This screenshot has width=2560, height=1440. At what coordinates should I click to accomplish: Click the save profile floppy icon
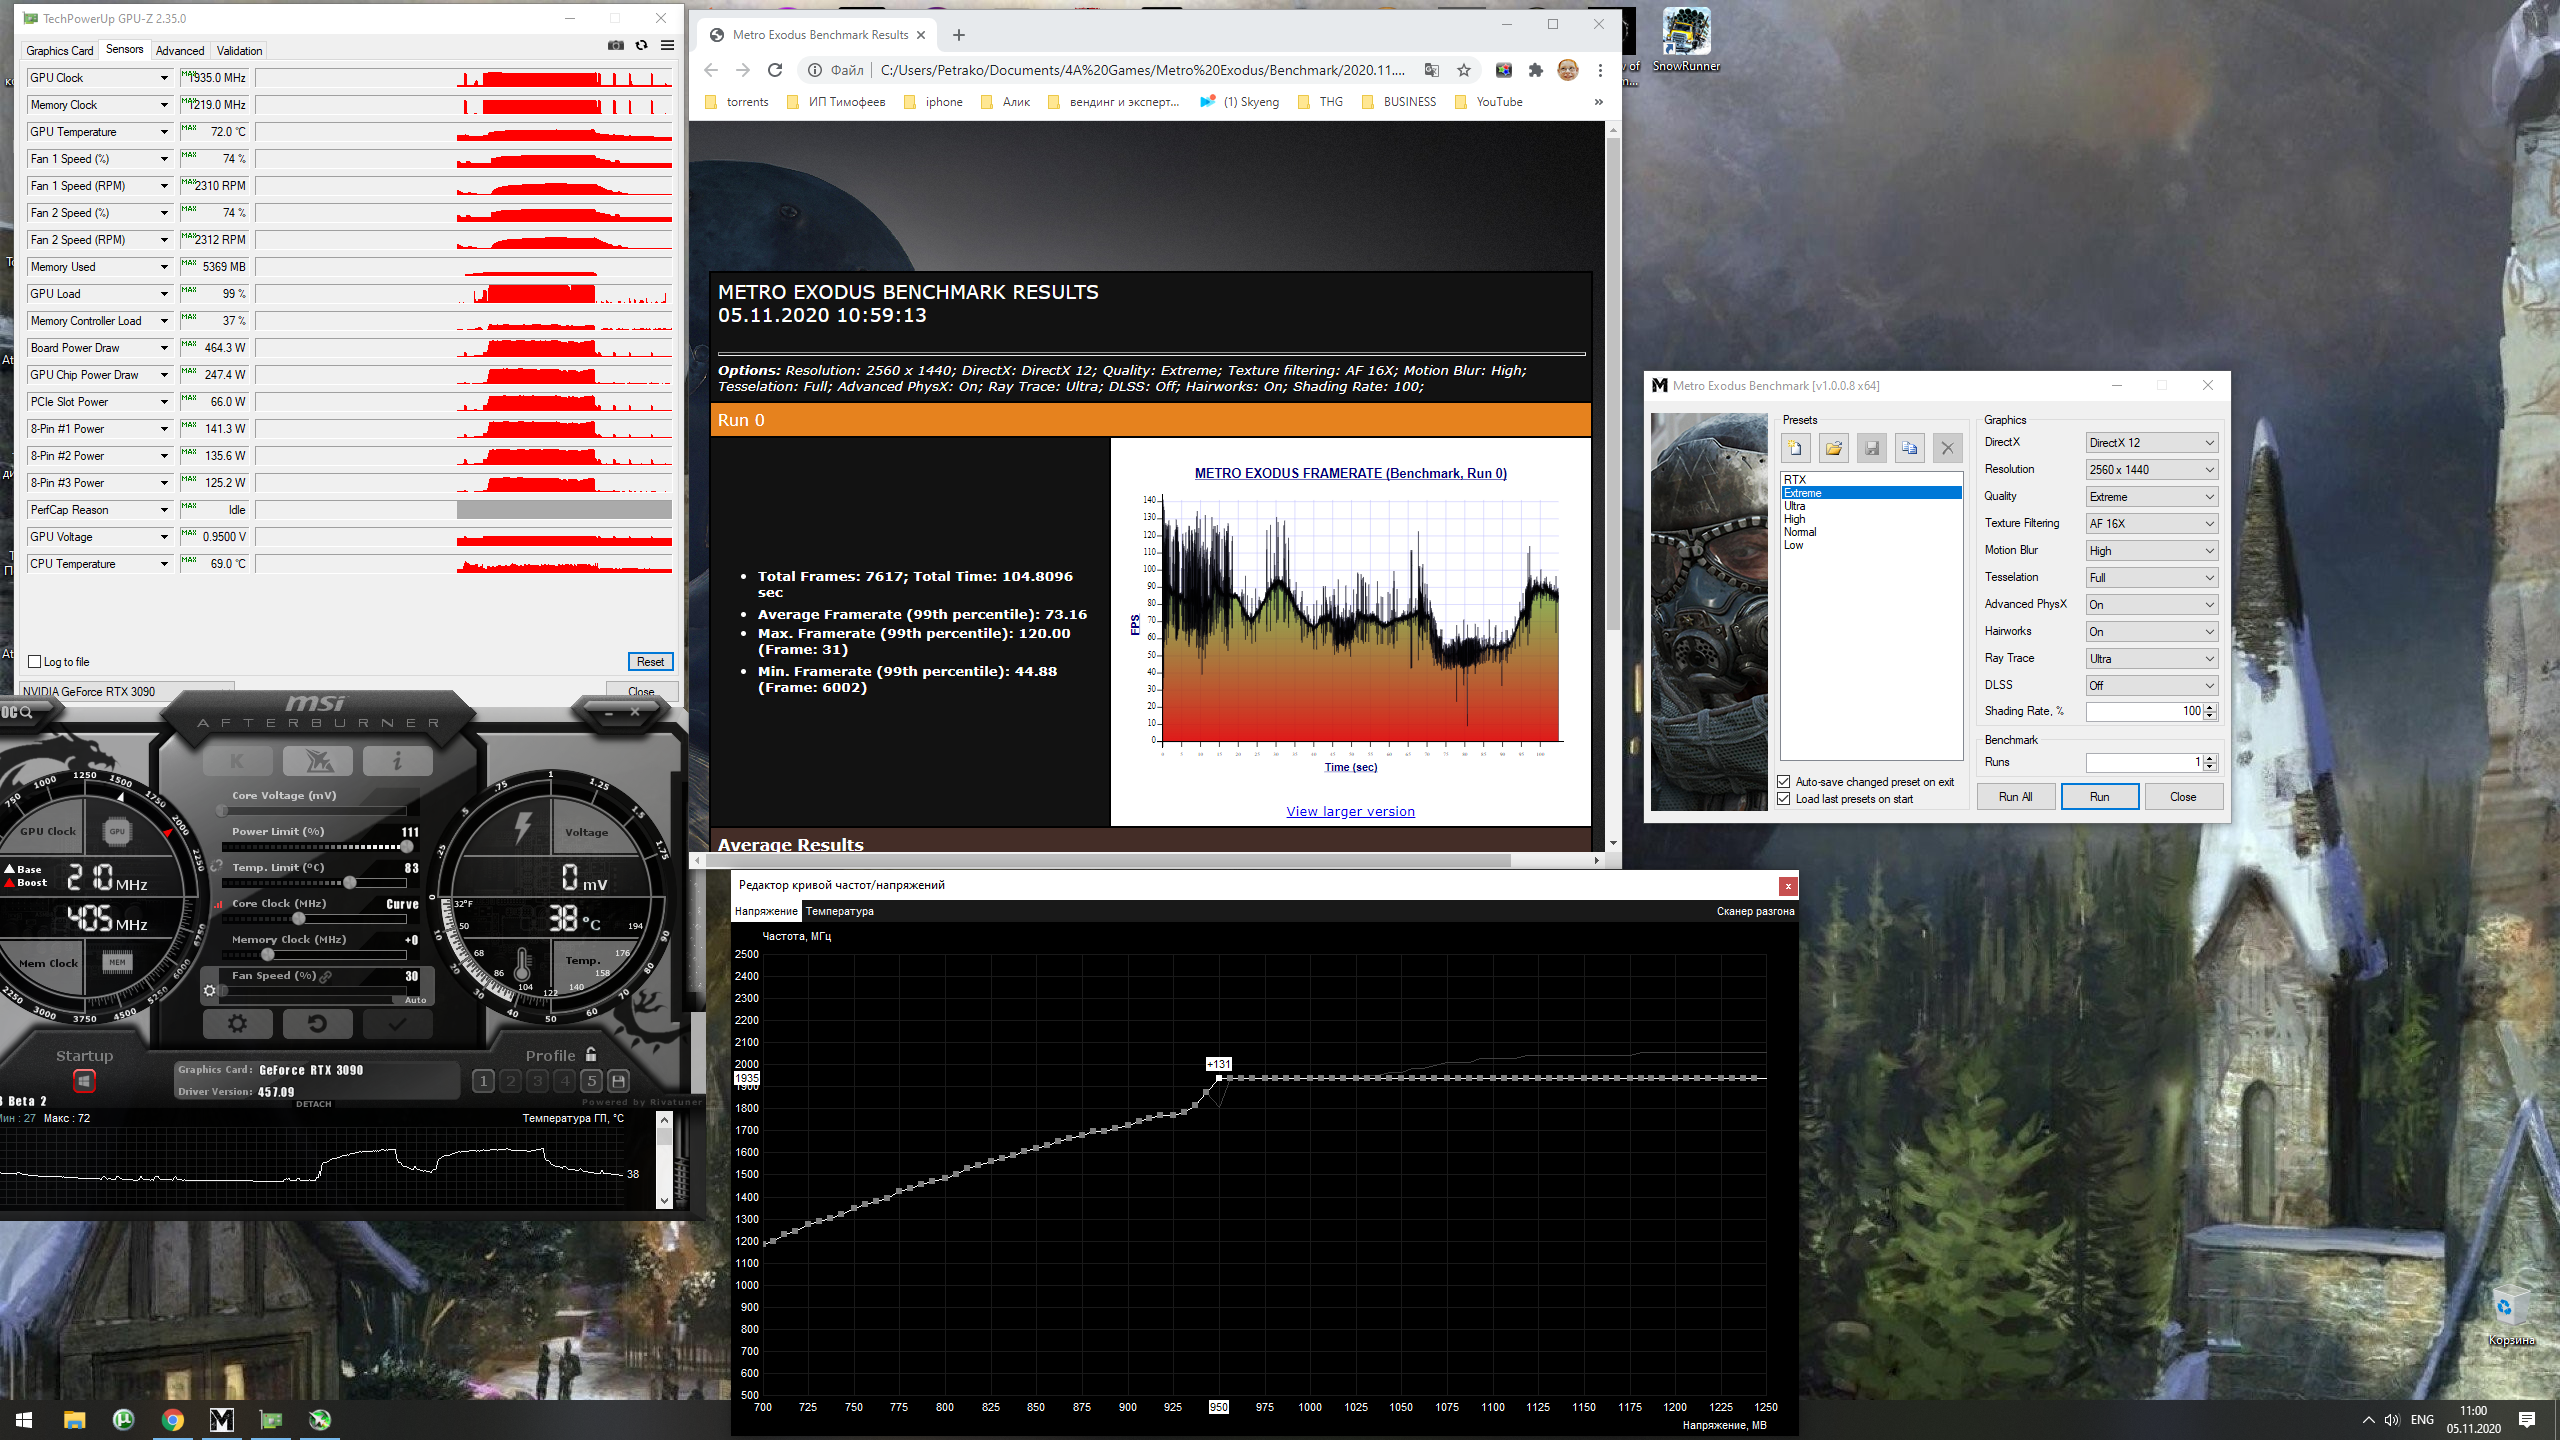tap(618, 1081)
